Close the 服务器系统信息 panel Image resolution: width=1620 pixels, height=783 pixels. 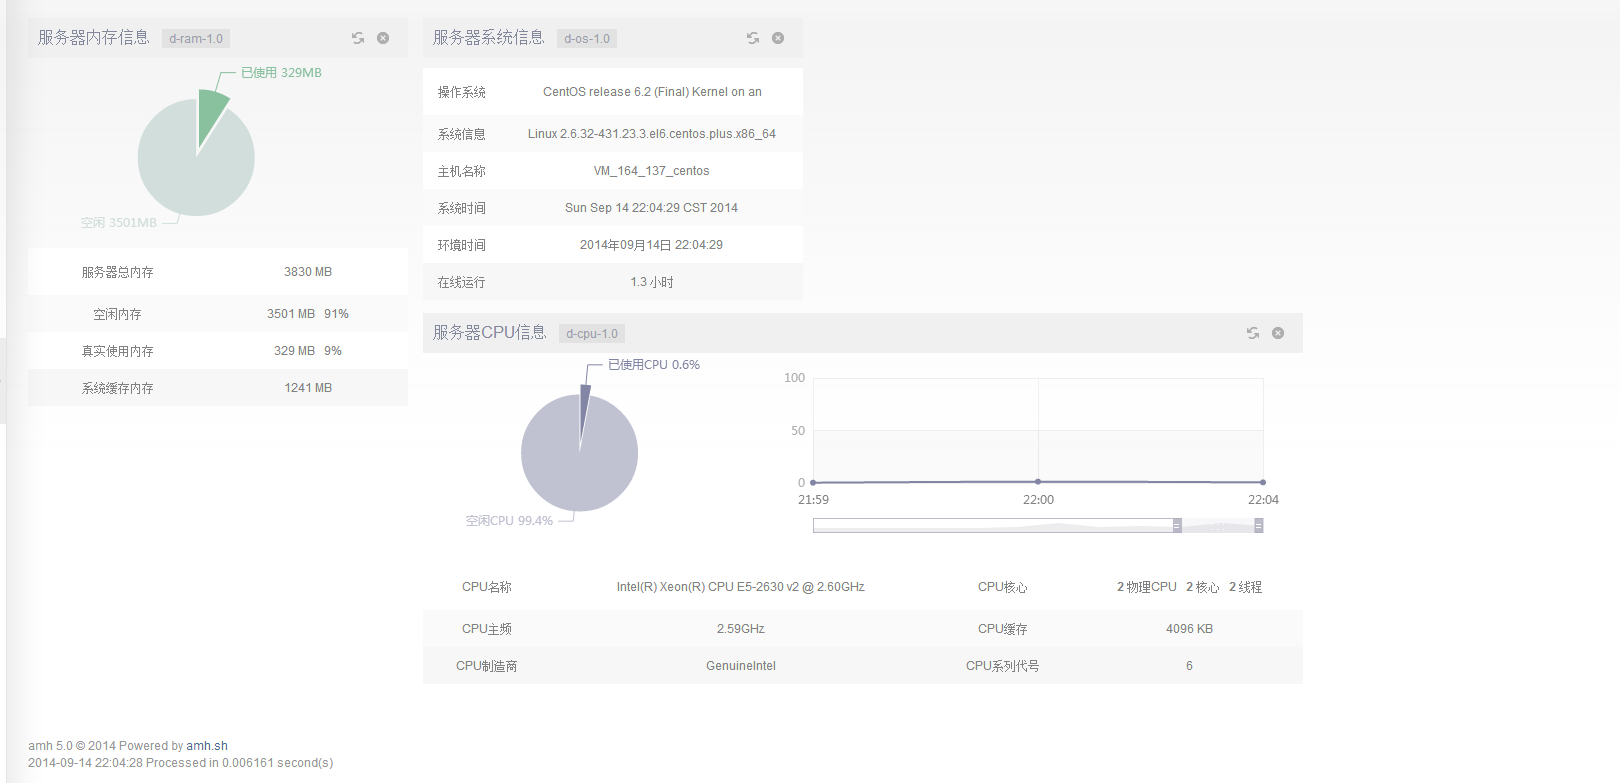(778, 38)
